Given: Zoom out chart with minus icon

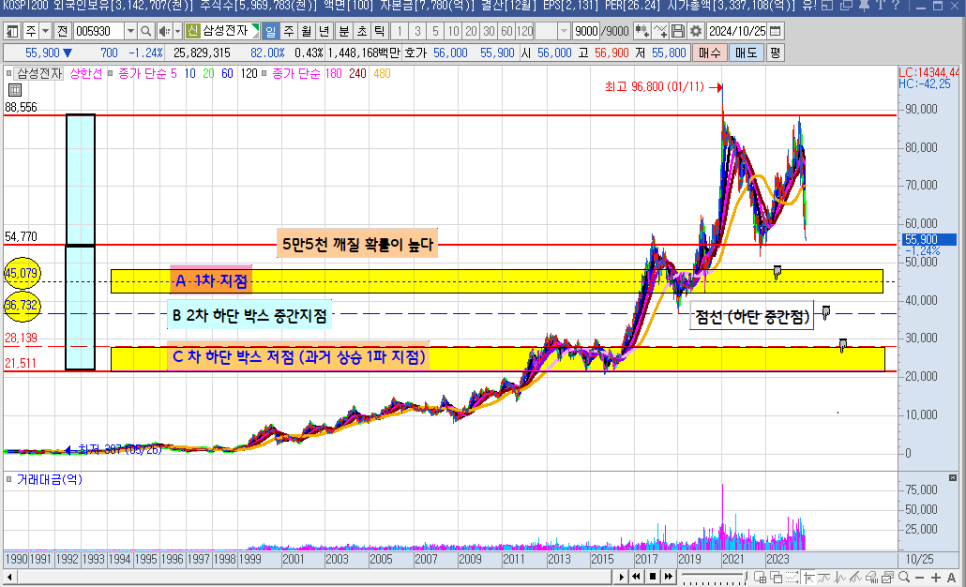Looking at the screenshot, I should point(920,577).
